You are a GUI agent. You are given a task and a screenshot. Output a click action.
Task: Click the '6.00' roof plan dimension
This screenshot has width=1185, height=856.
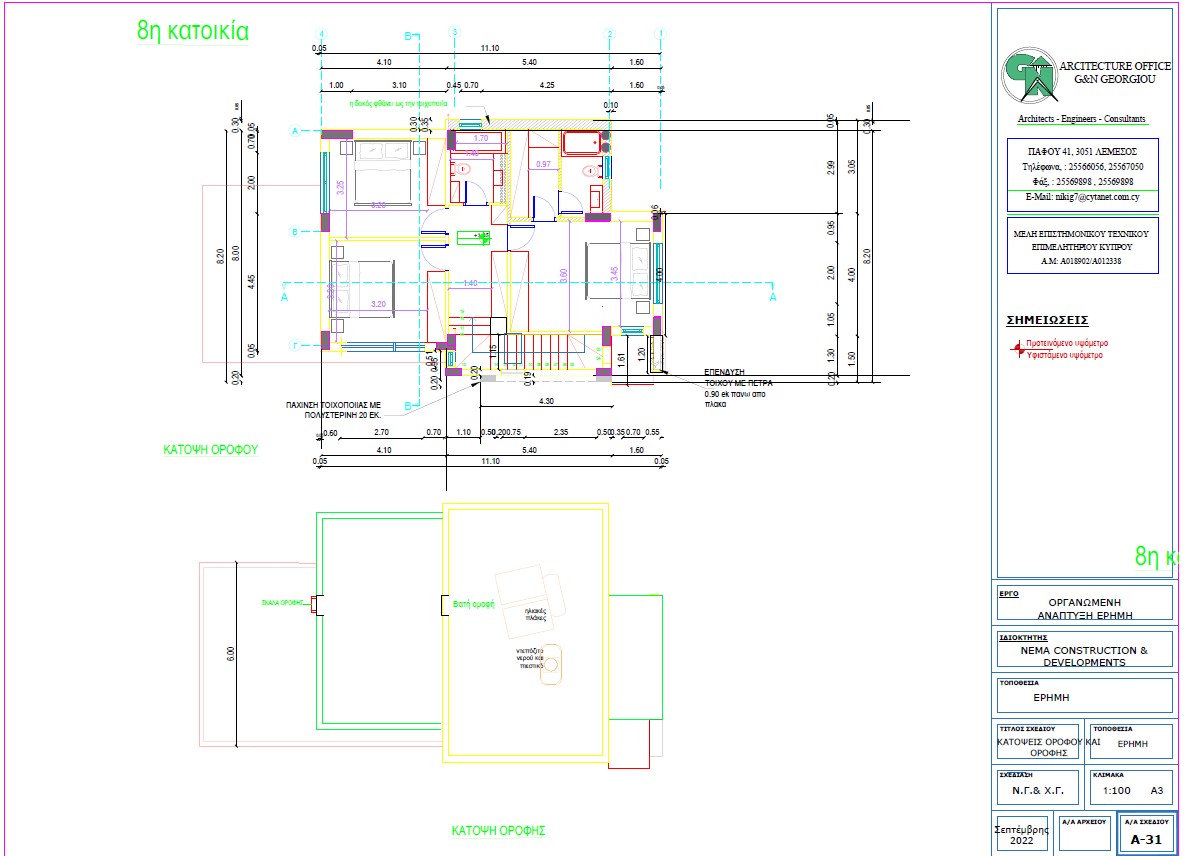(x=231, y=654)
